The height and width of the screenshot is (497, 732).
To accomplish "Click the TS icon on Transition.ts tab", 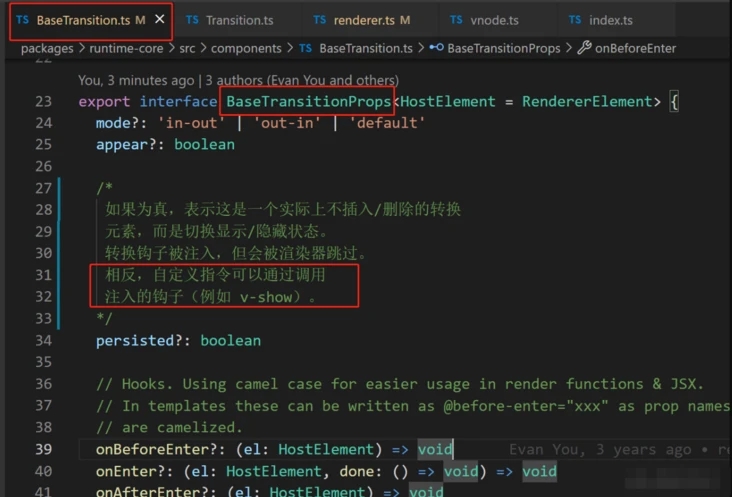I will point(192,20).
